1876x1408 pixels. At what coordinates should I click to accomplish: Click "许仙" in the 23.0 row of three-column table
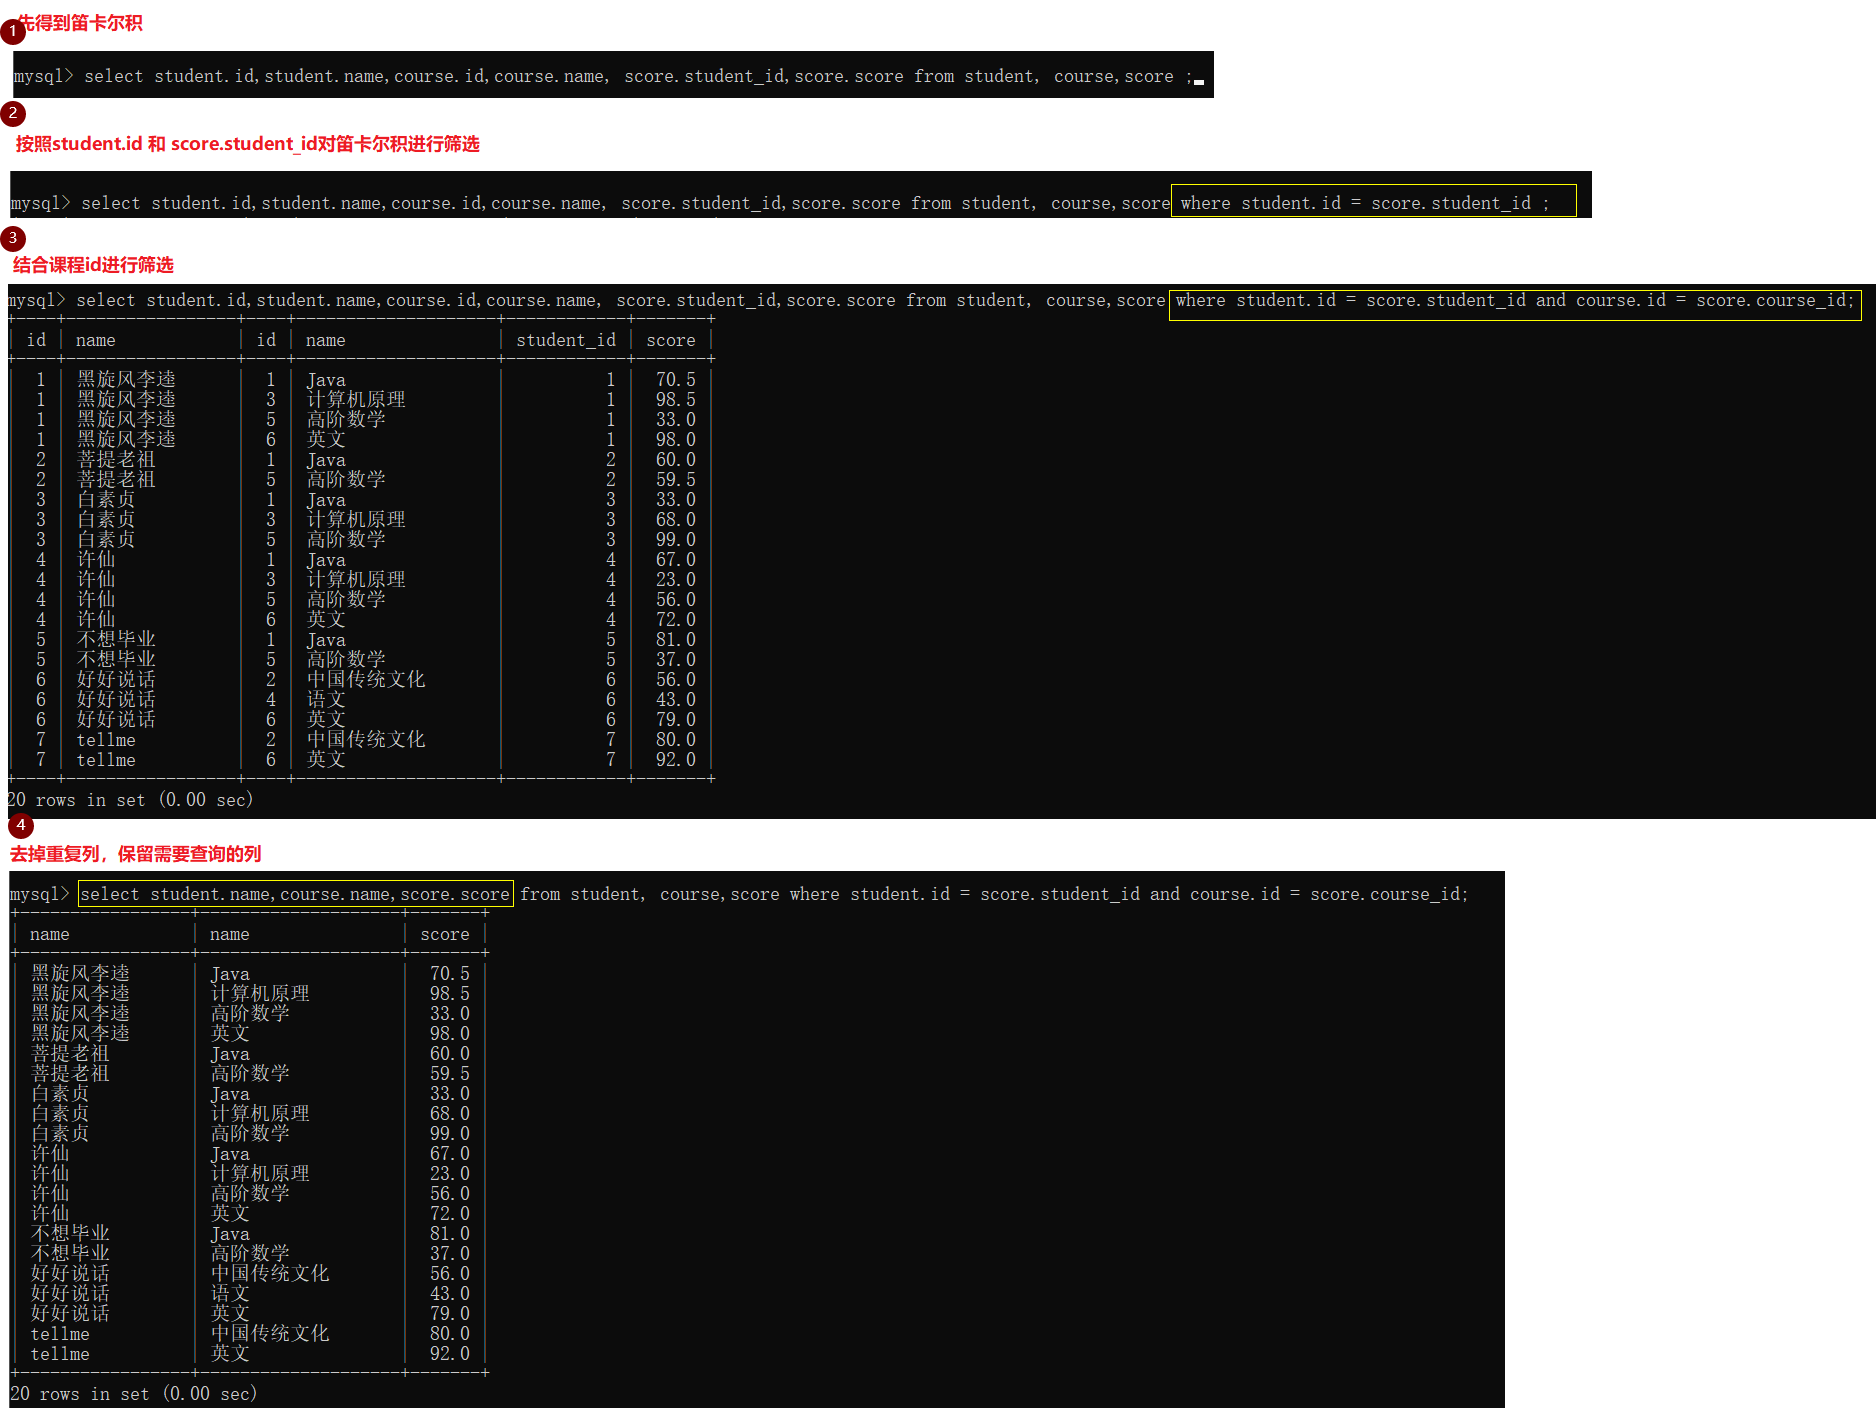pyautogui.click(x=50, y=1173)
